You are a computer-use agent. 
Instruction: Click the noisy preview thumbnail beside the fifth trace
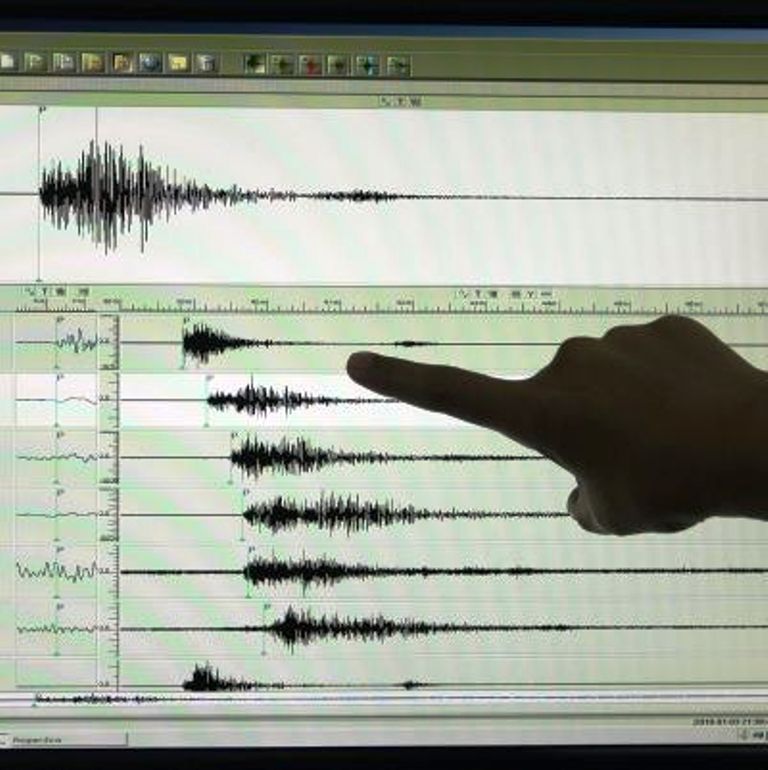pyautogui.click(x=57, y=571)
